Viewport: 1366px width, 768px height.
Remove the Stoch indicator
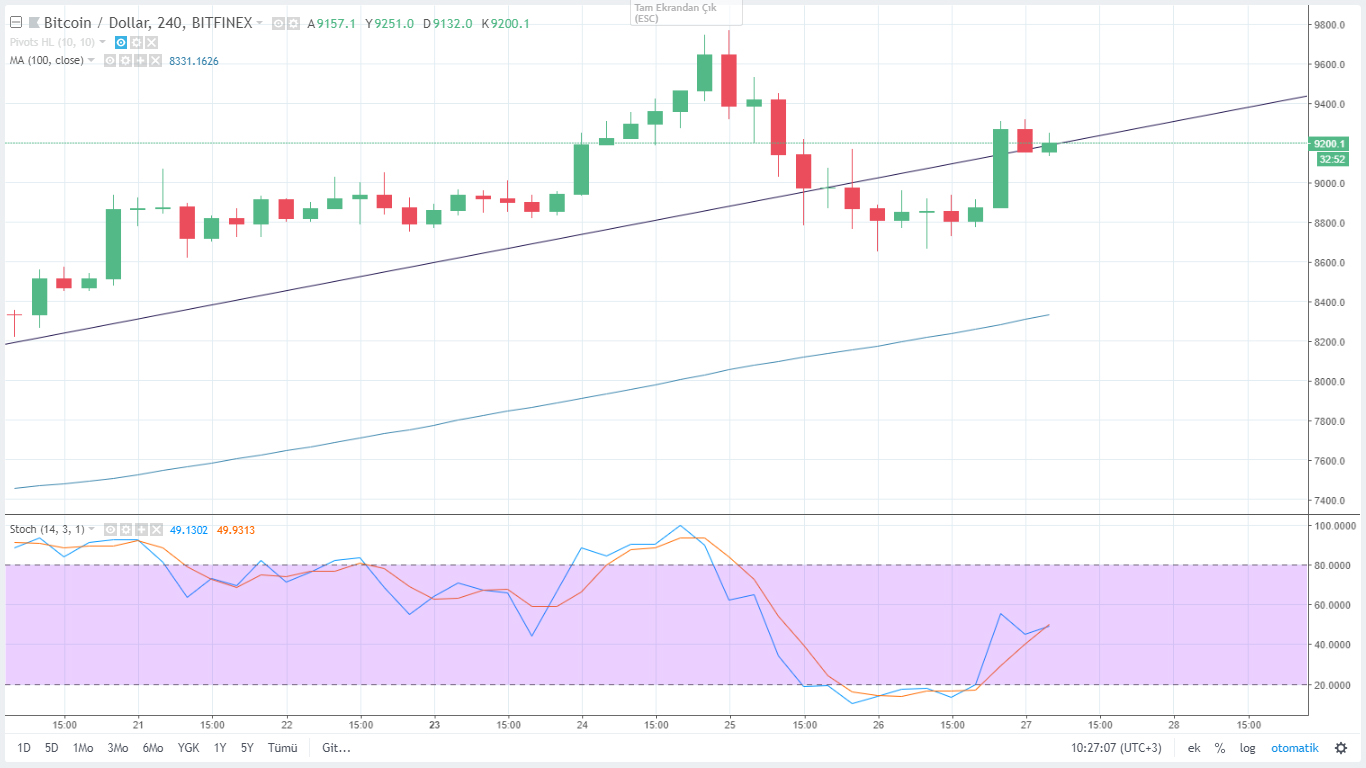(x=156, y=530)
